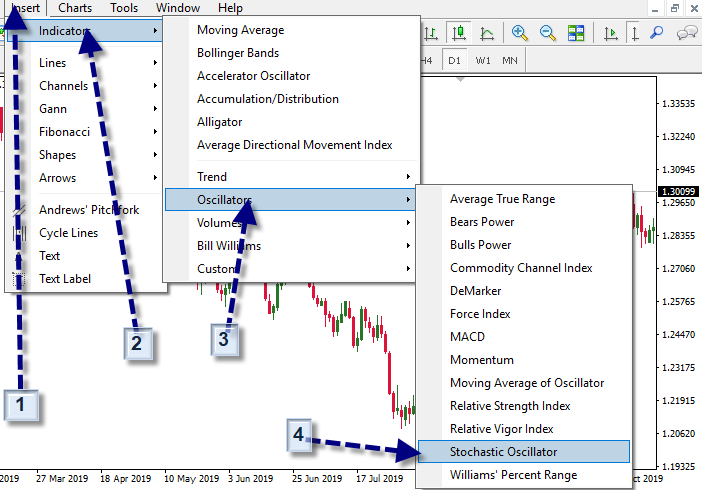Select Average True Range
Image resolution: width=702 pixels, height=490 pixels.
click(x=523, y=199)
